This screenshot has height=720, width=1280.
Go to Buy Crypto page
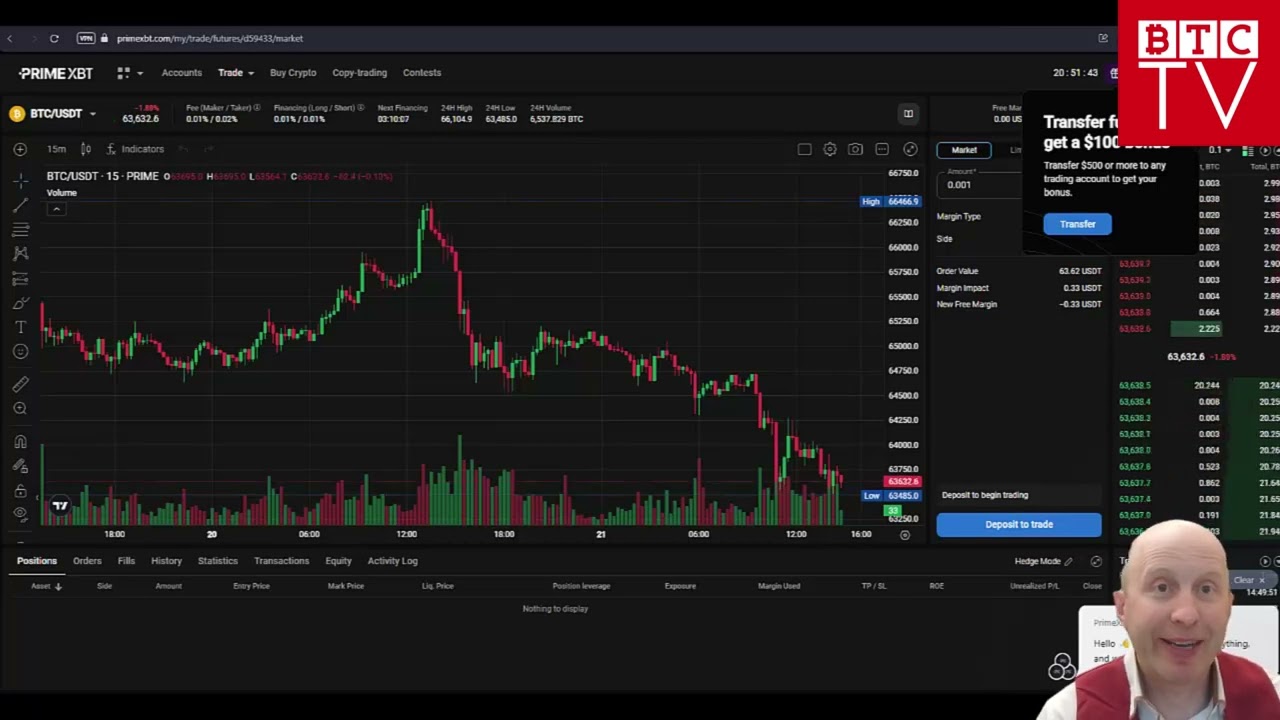[293, 72]
